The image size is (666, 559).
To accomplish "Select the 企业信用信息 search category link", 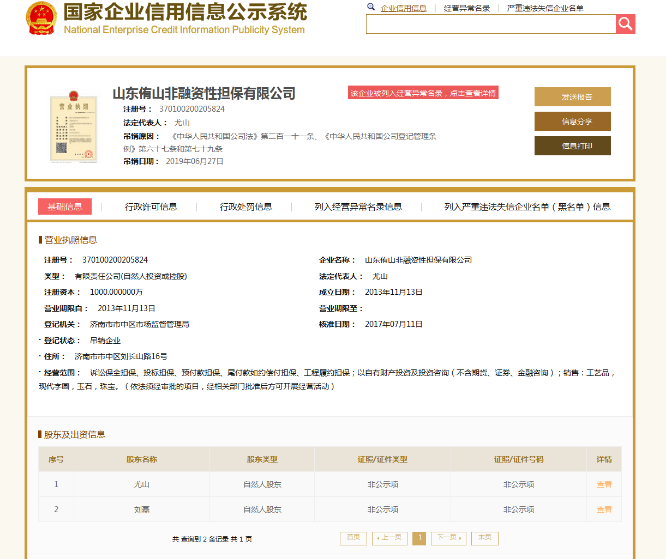I will [404, 8].
